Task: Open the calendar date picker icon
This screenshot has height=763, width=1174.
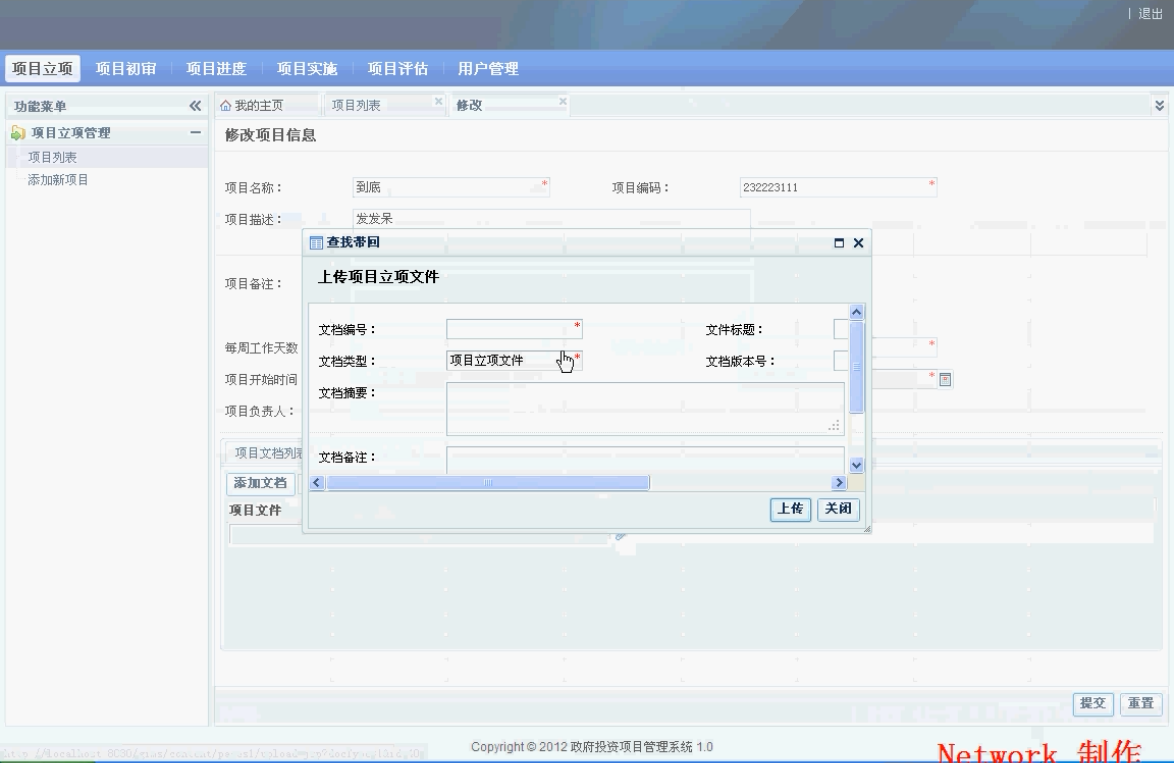Action: tap(945, 380)
